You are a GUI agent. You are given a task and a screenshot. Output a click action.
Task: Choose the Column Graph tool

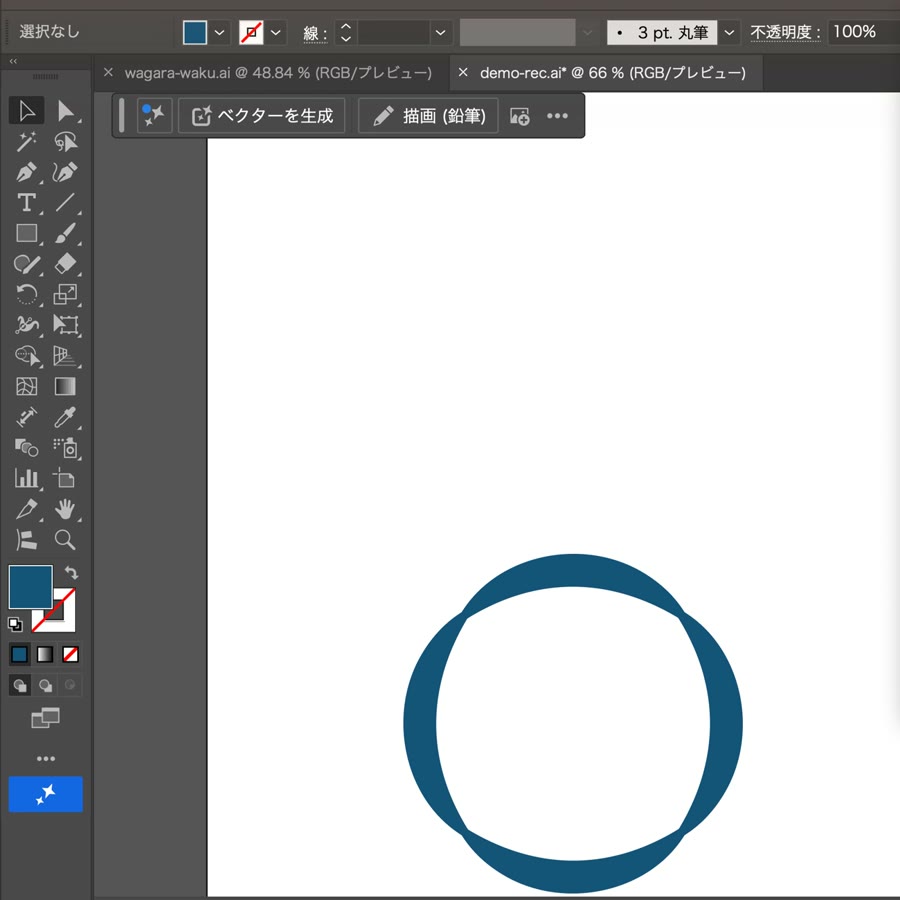pyautogui.click(x=26, y=478)
